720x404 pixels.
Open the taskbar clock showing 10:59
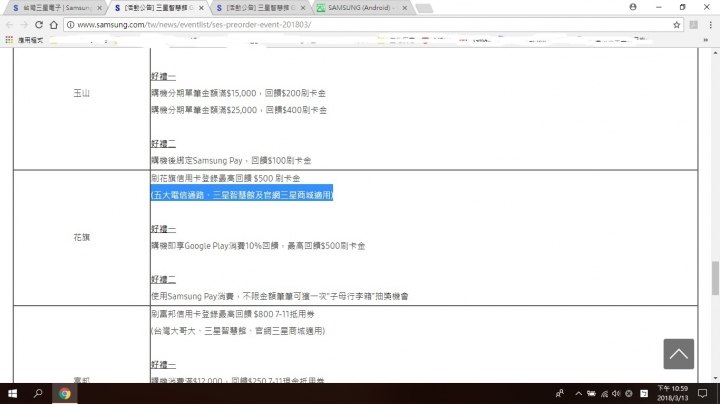pyautogui.click(x=672, y=393)
